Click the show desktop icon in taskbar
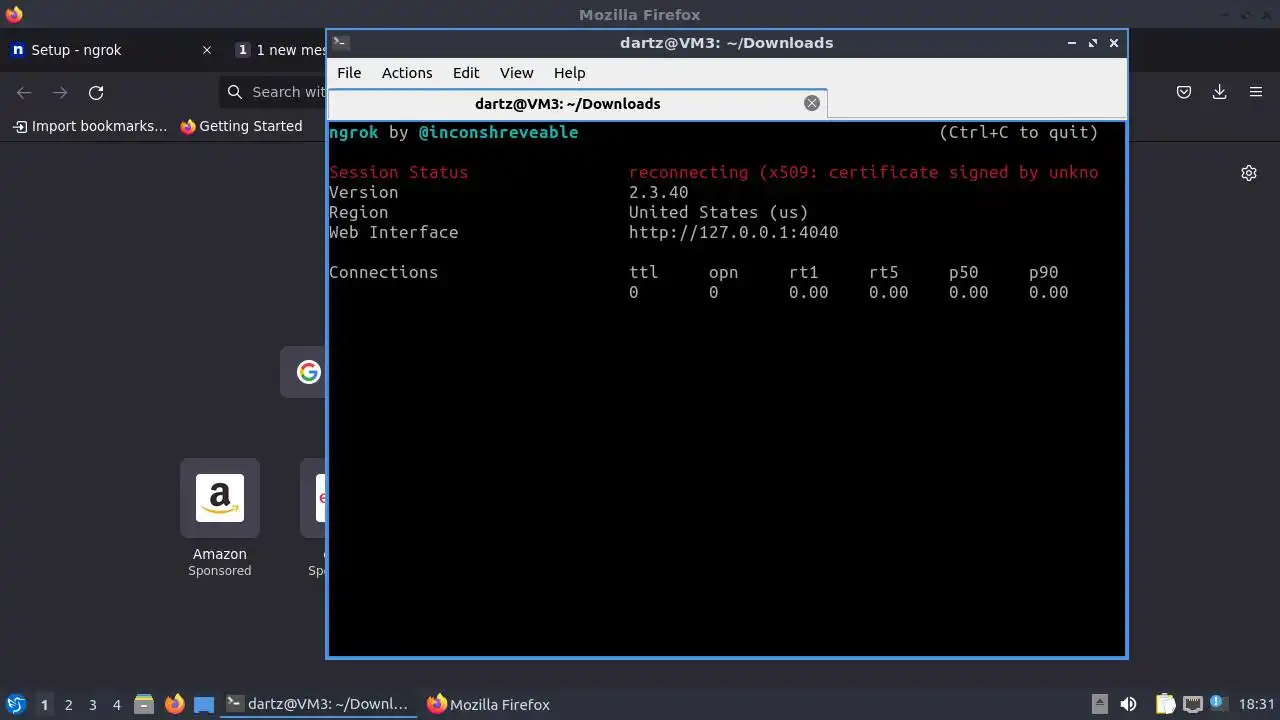This screenshot has height=720, width=1280. click(x=204, y=704)
